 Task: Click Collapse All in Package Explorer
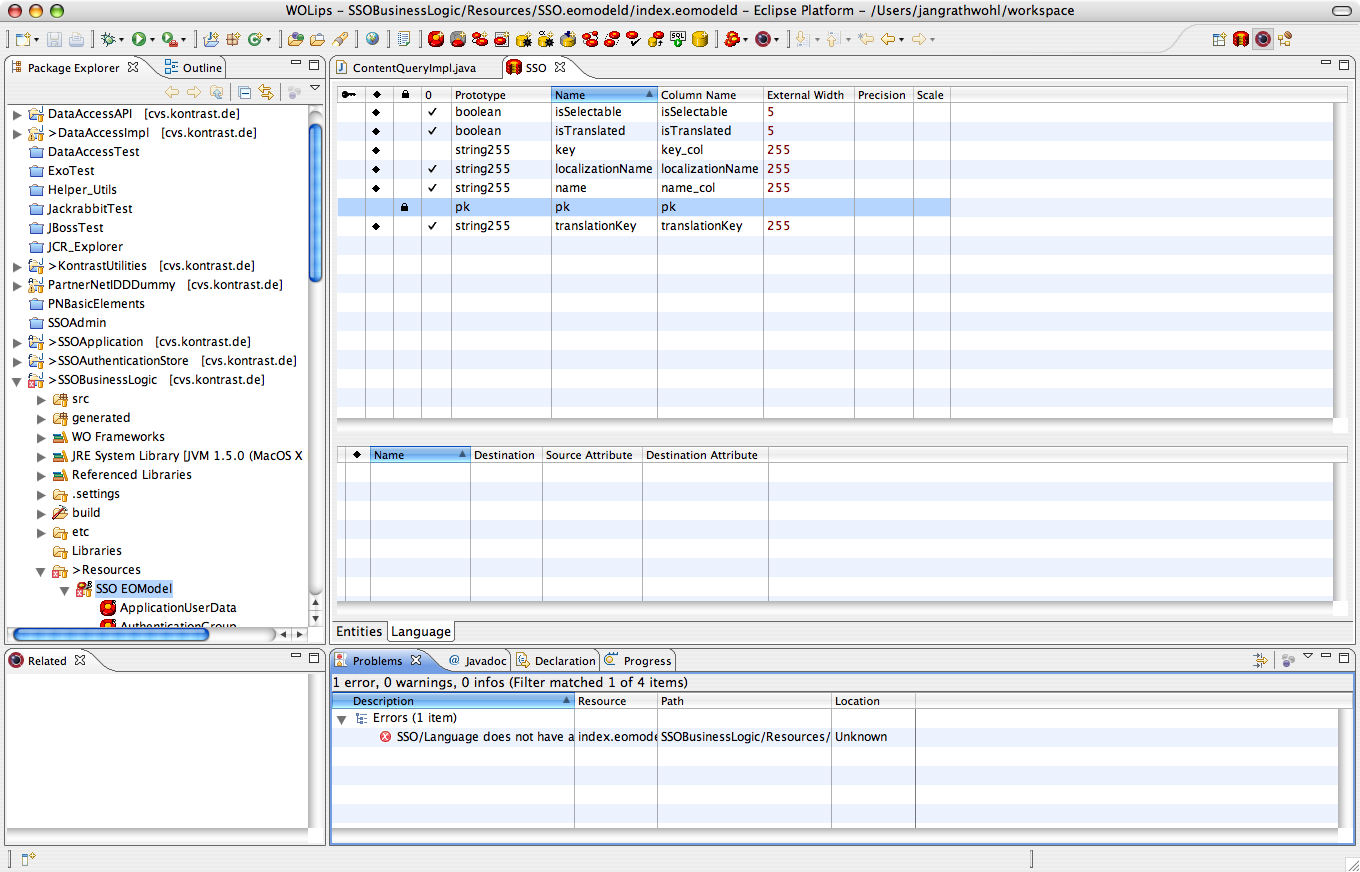click(x=244, y=92)
